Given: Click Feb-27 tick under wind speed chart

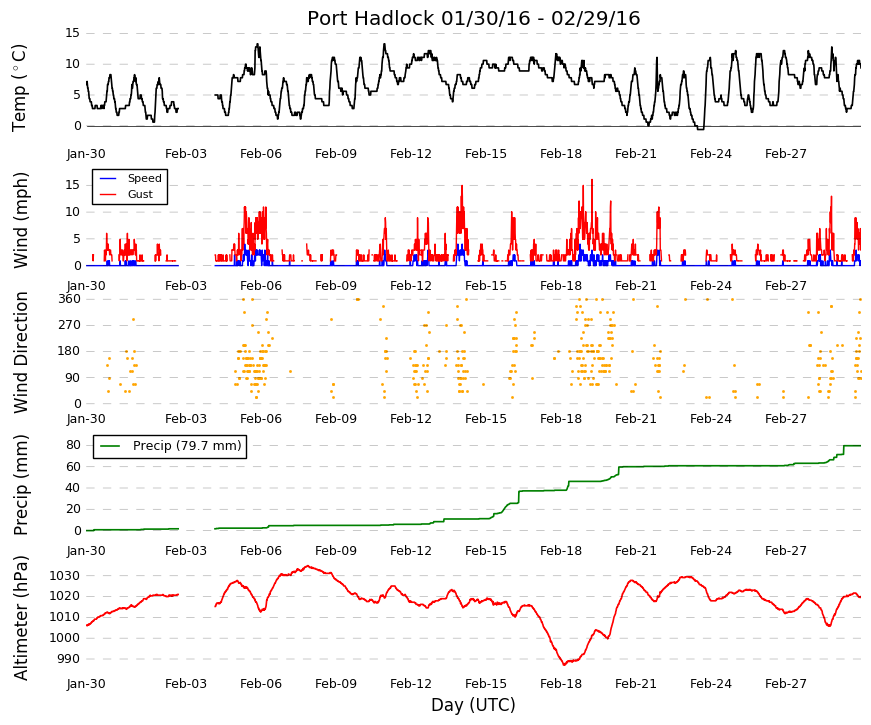Looking at the screenshot, I should click(785, 286).
